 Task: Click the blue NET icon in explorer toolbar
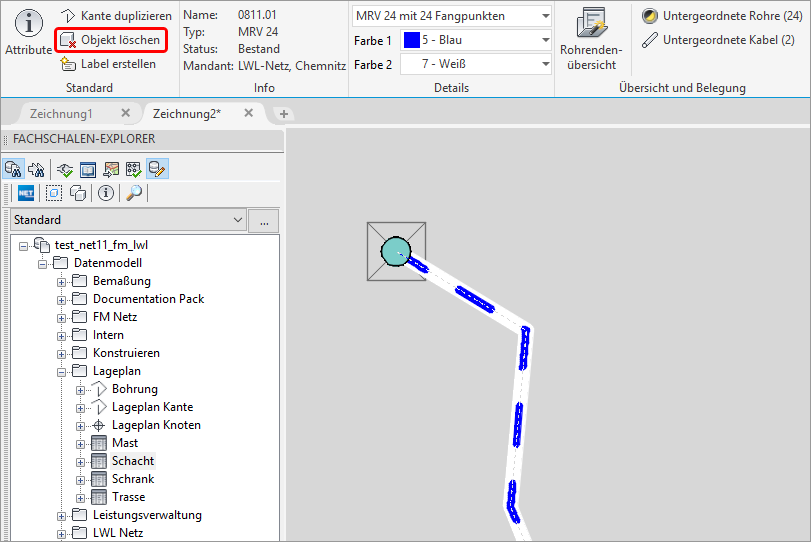point(26,193)
